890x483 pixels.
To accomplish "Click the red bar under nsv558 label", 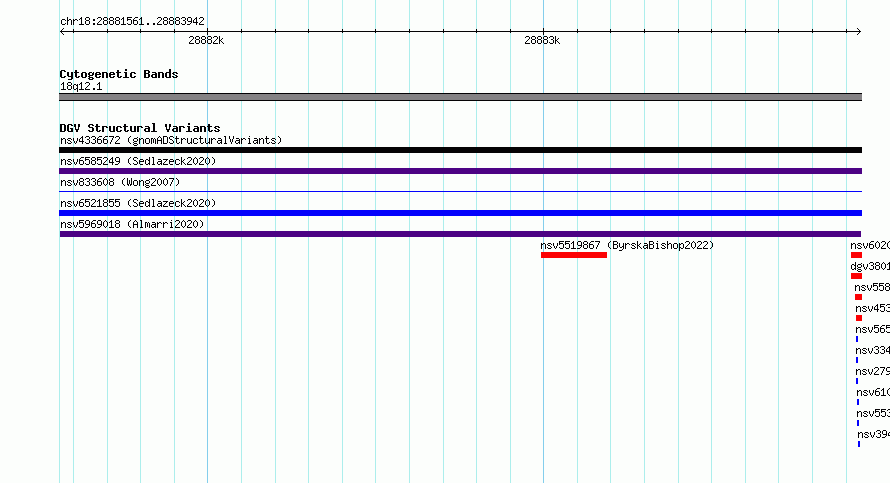I will point(858,297).
